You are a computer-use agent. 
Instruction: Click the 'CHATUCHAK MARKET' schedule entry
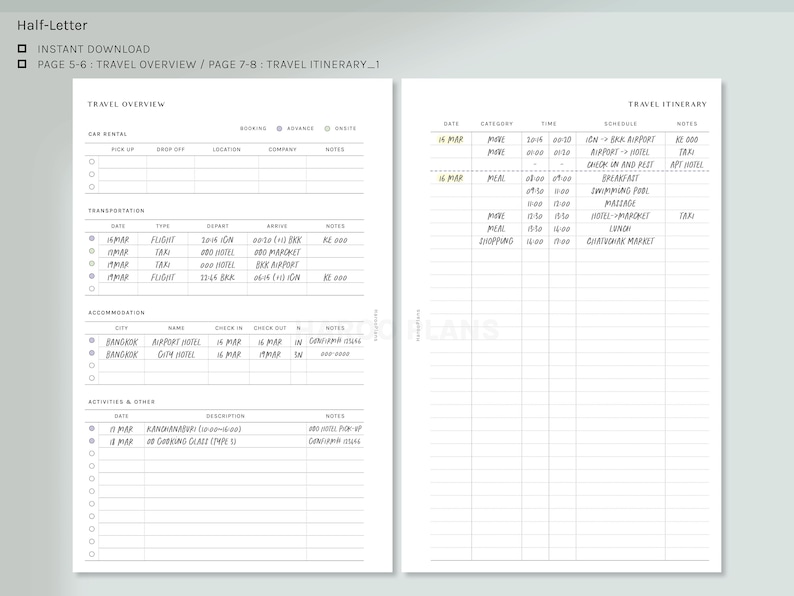click(620, 242)
